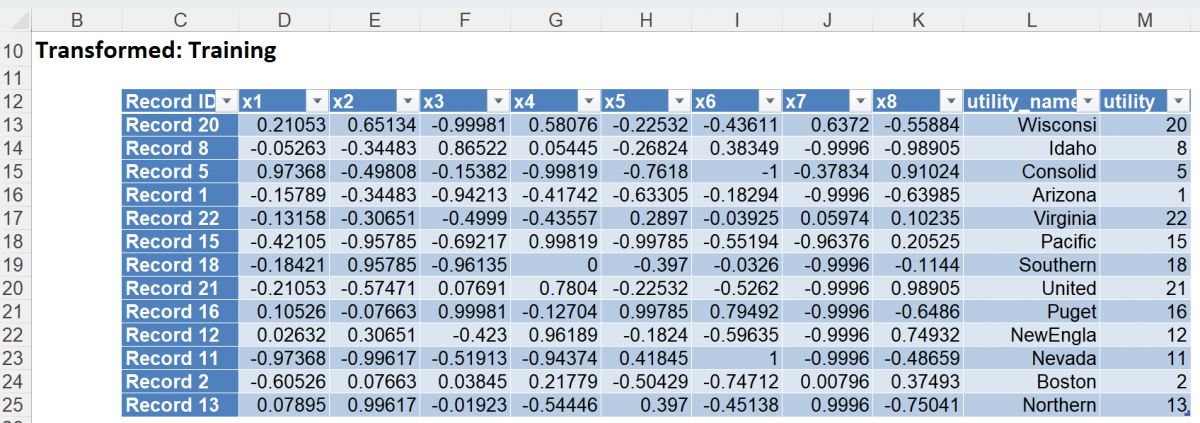Click the Record 11 row label

click(x=180, y=359)
